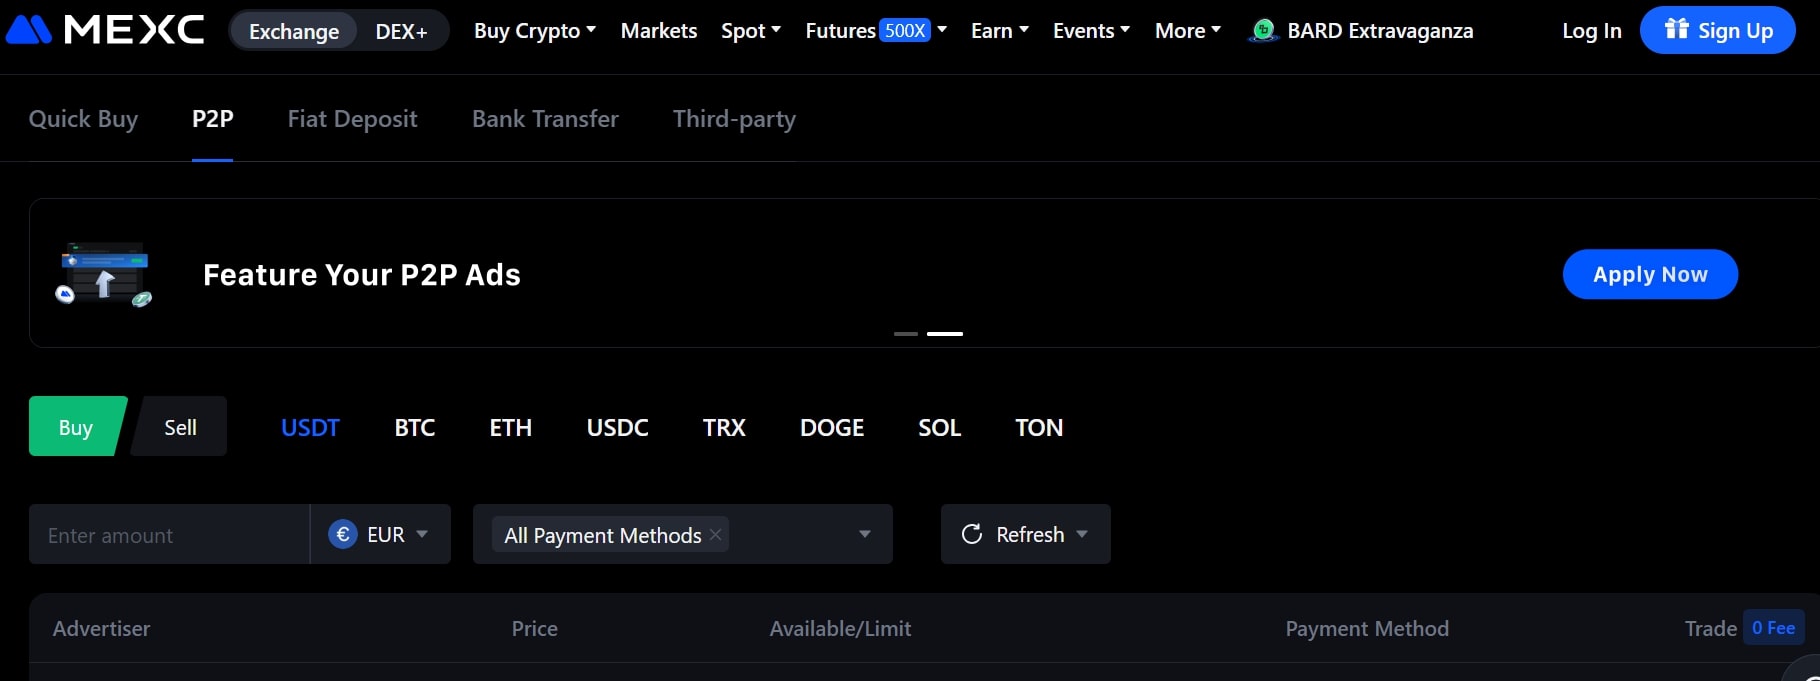Focus the Enter amount field
This screenshot has width=1820, height=681.
click(169, 534)
